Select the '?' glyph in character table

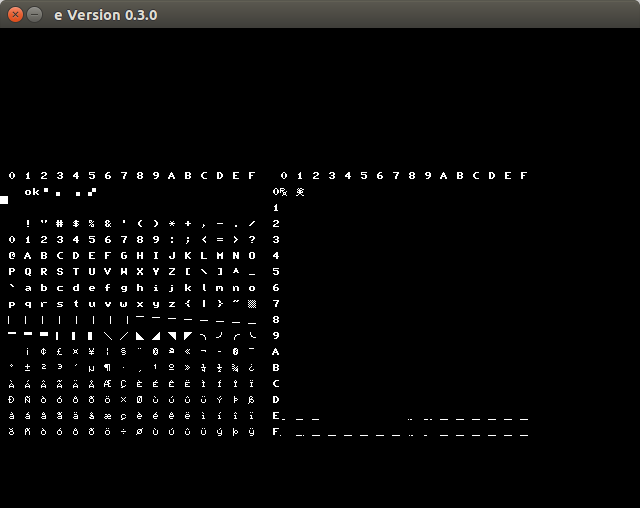click(252, 240)
